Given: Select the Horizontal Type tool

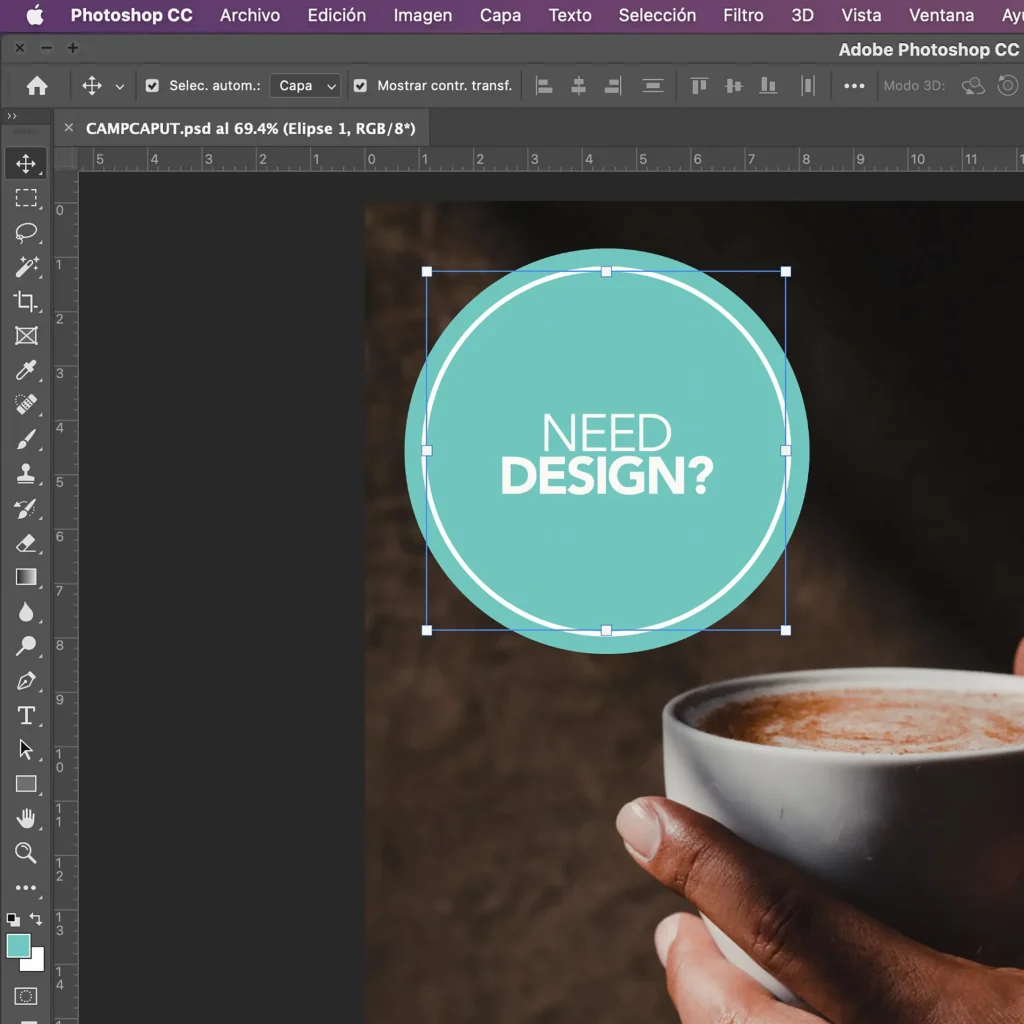Looking at the screenshot, I should 26,715.
